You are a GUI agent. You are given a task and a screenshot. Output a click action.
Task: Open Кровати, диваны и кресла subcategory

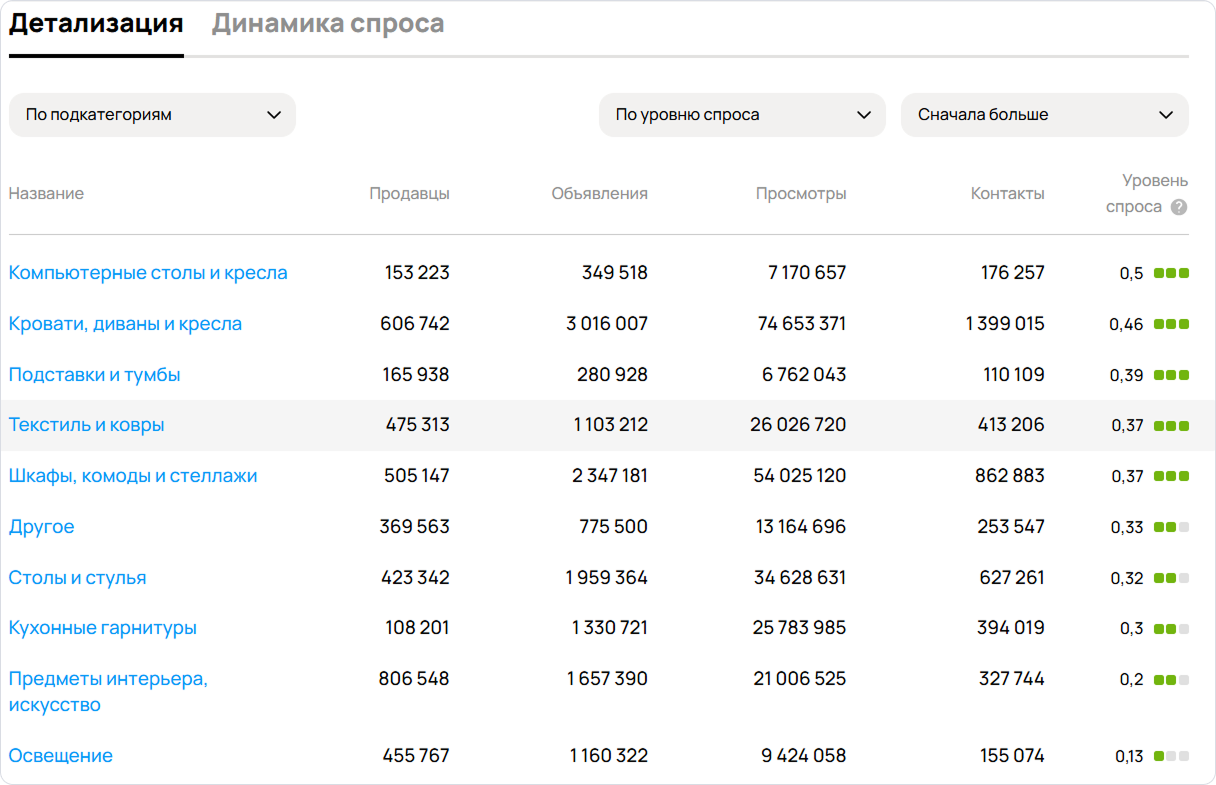click(125, 324)
